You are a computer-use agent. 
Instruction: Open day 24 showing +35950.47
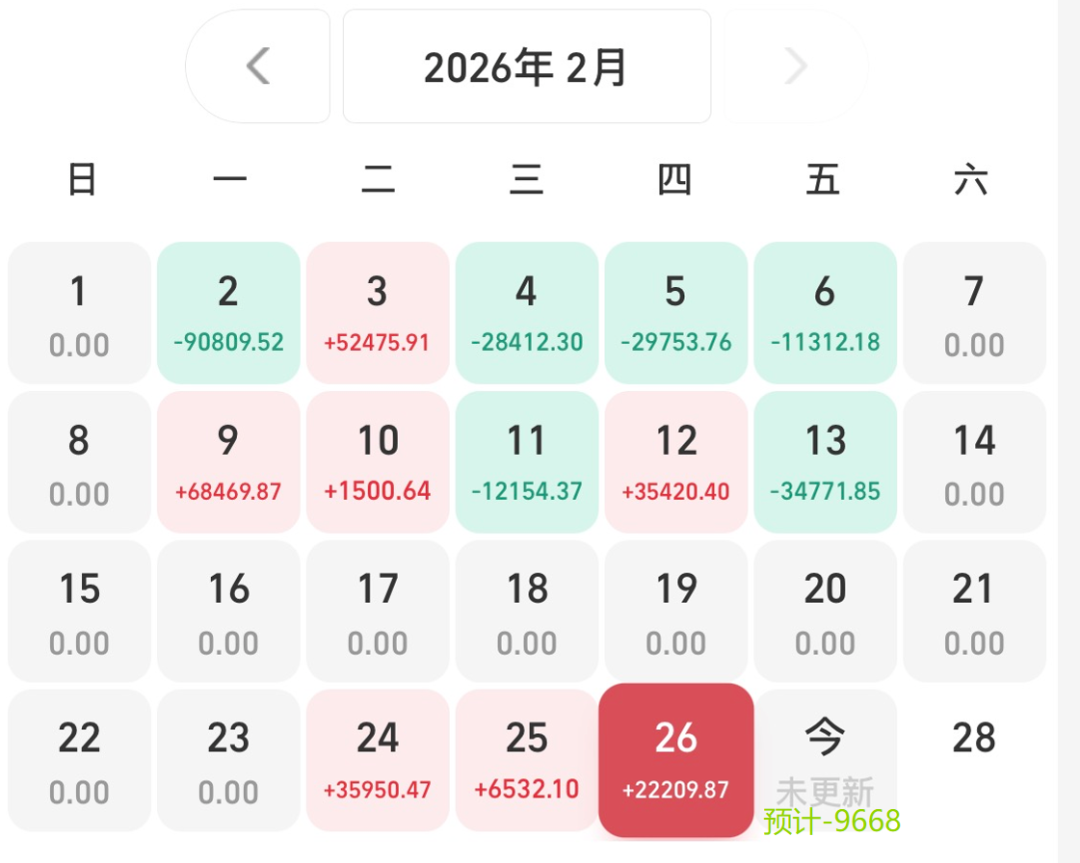[377, 760]
